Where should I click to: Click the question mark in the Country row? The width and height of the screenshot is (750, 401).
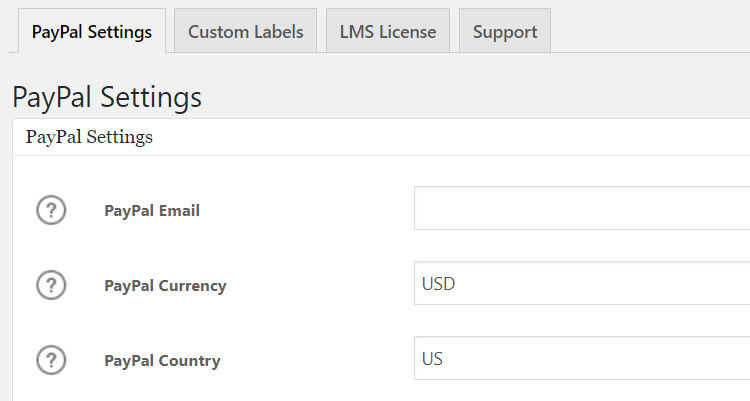[x=51, y=360]
